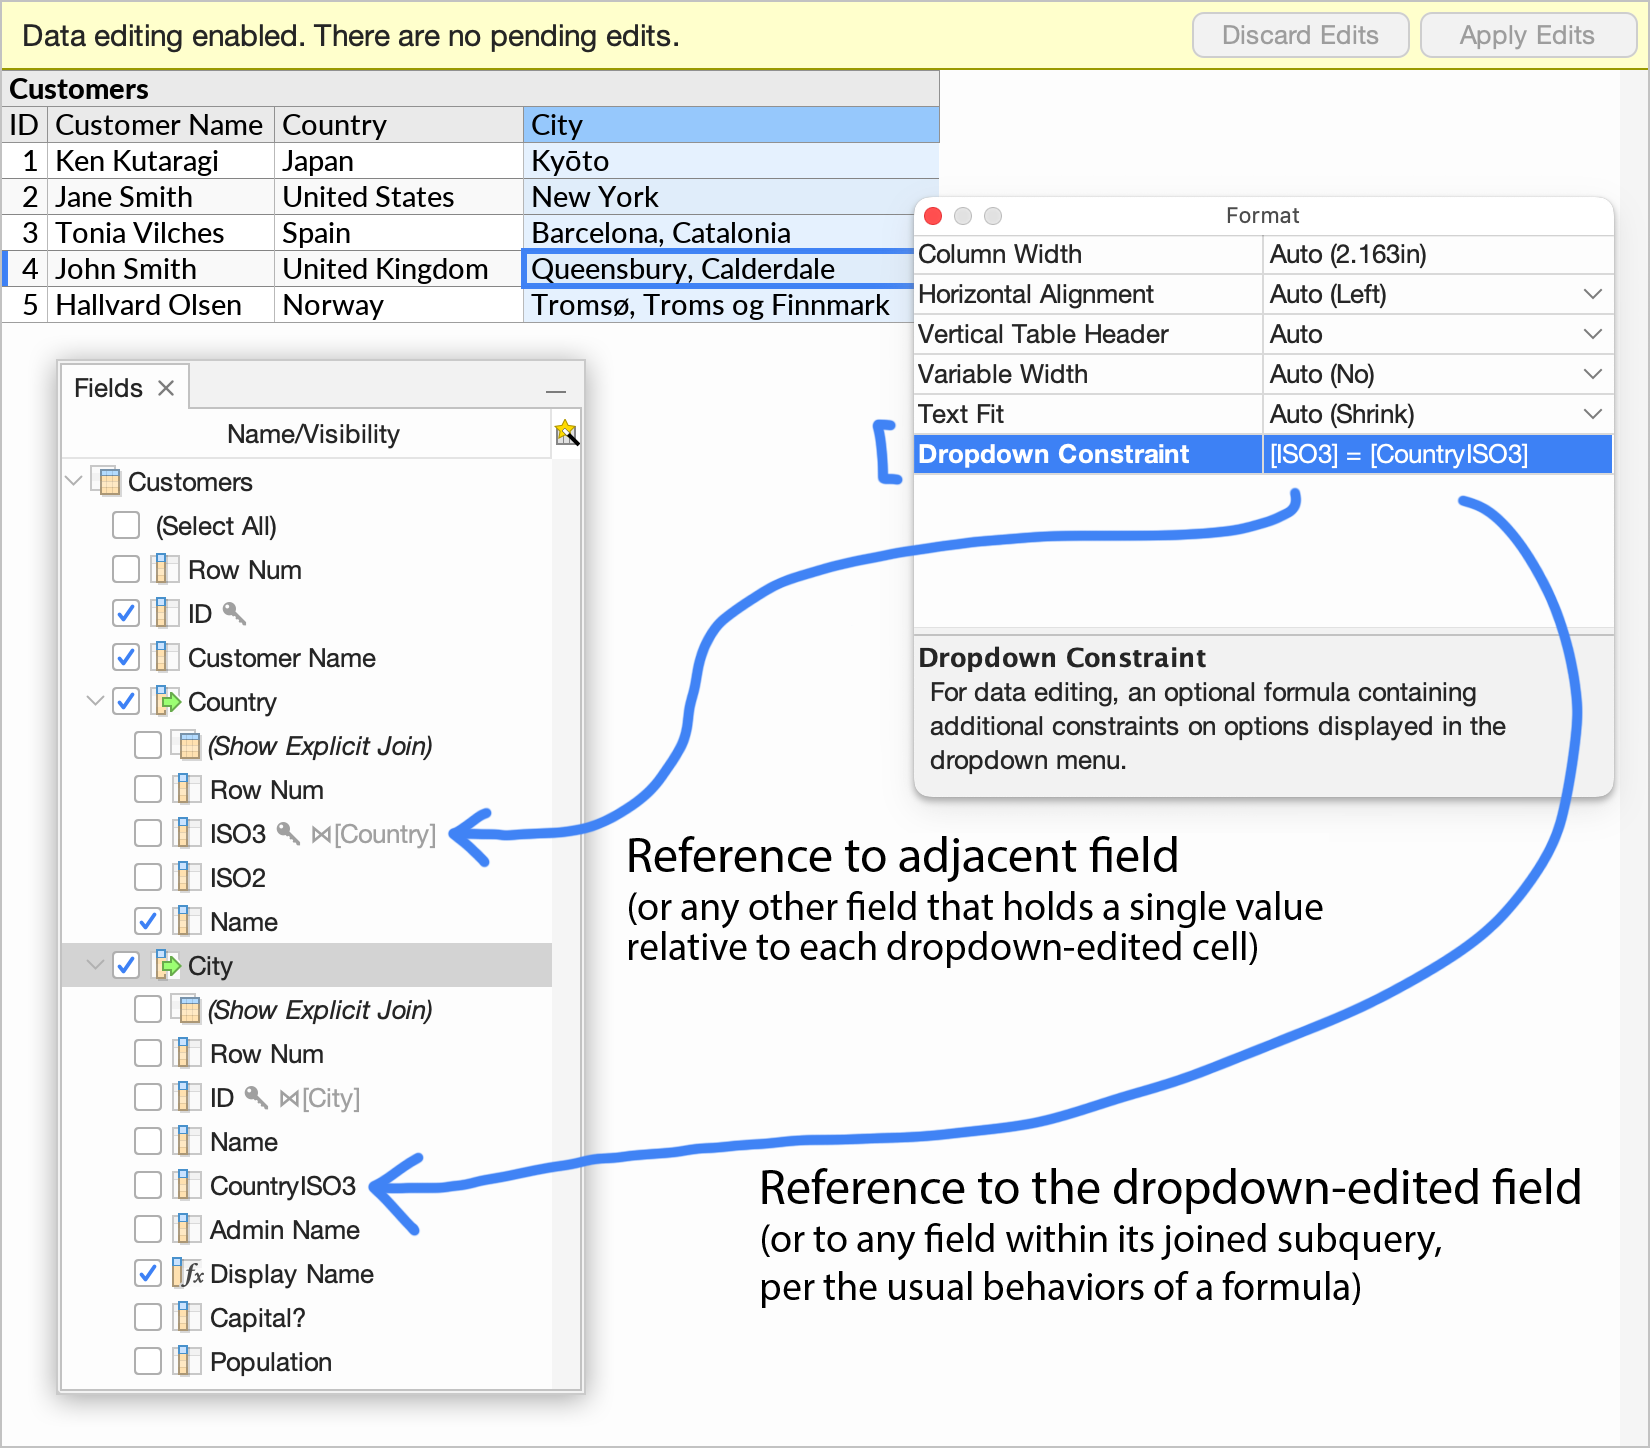Uncheck the Customer Name visibility checkbox

[125, 657]
